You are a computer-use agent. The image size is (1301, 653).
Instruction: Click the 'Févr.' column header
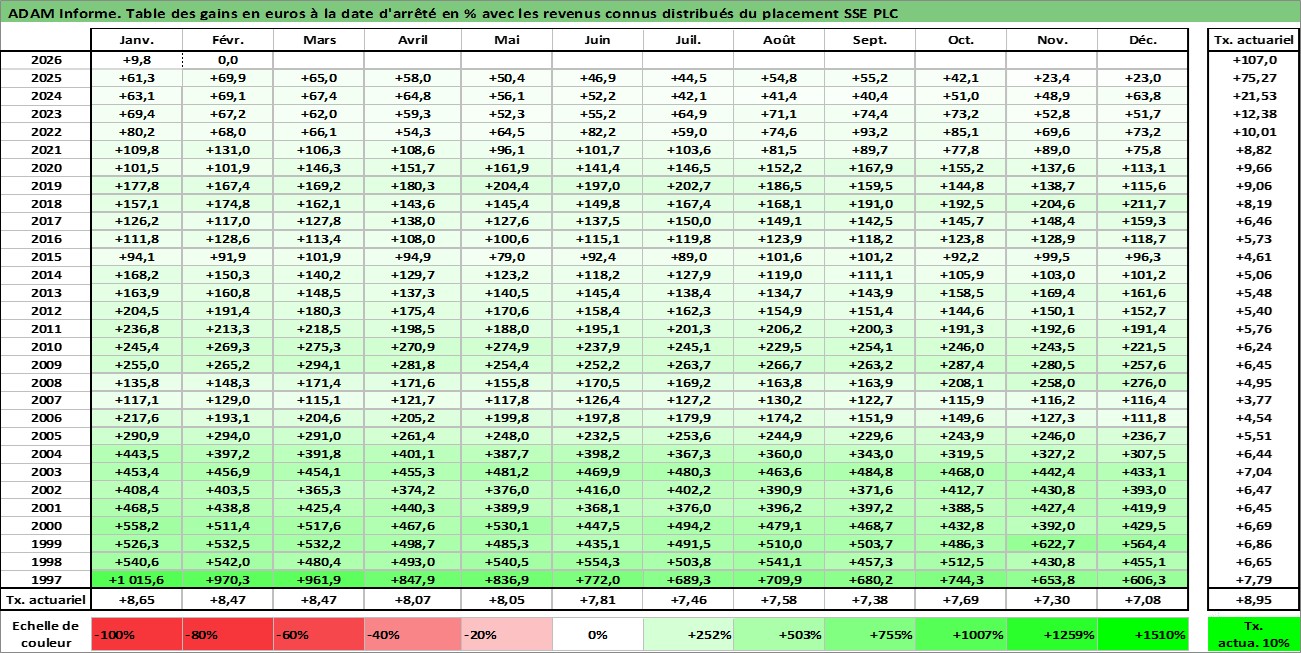(x=227, y=40)
